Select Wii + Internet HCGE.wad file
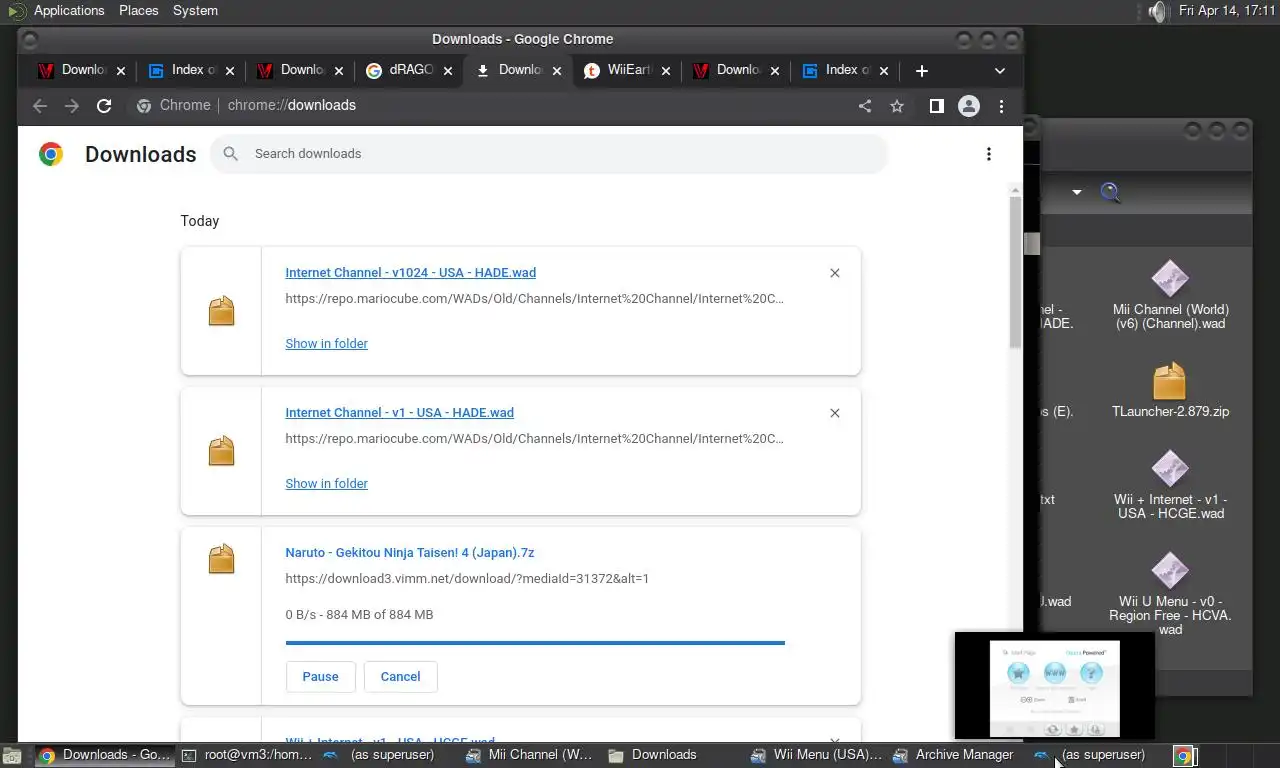 [1170, 486]
